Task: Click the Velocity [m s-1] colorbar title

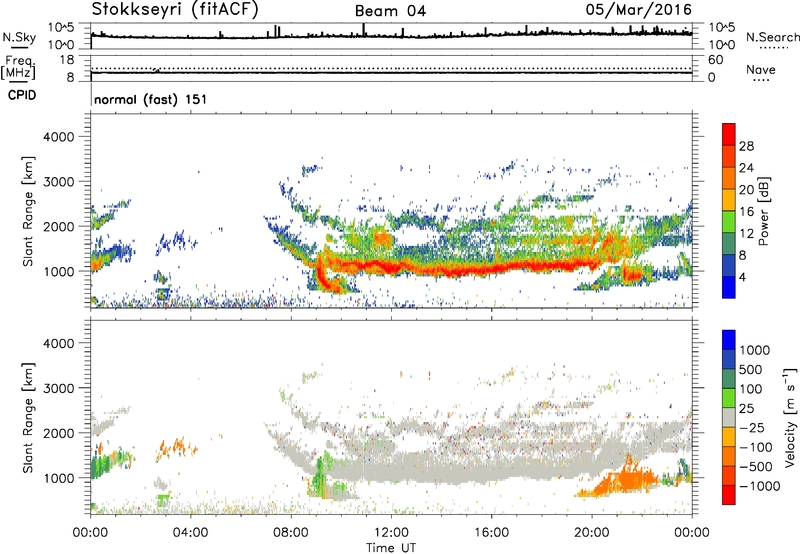Action: click(790, 417)
